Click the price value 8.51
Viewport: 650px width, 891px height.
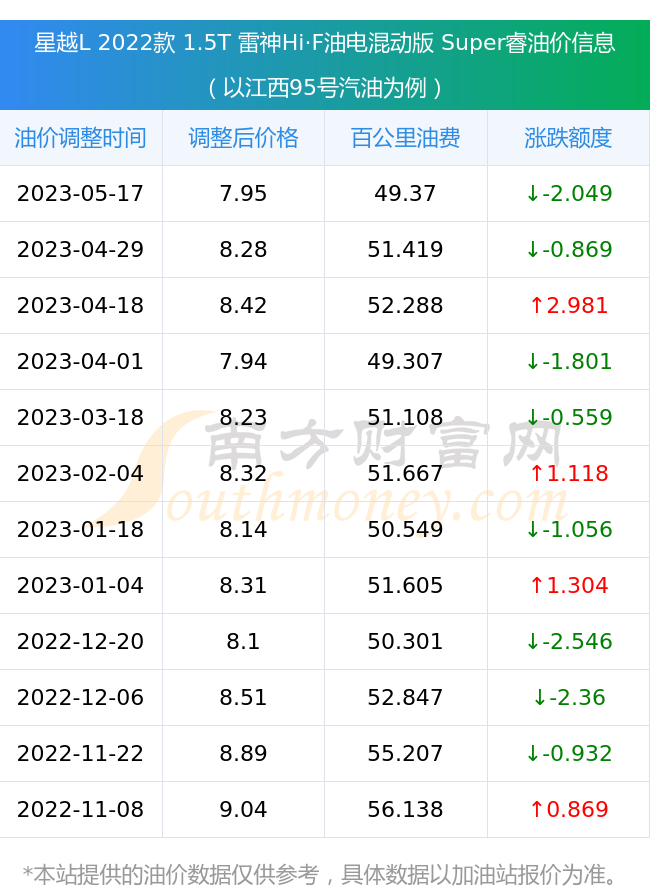[243, 697]
